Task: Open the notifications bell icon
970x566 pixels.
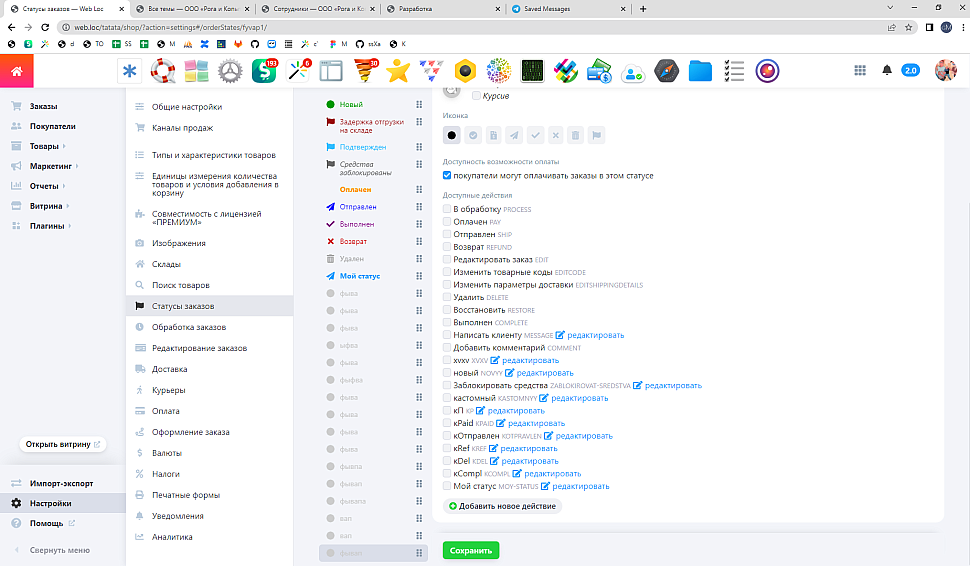Action: pos(886,70)
